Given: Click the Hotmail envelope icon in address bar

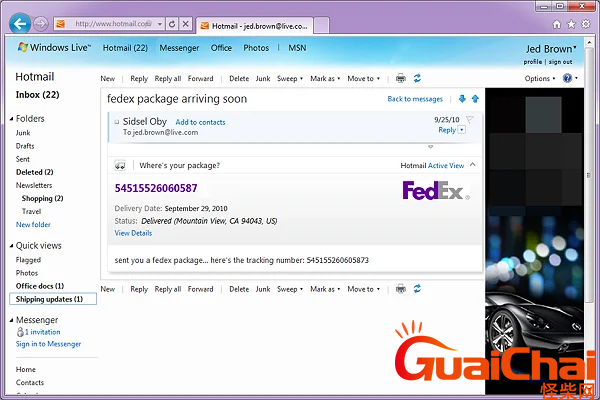Looking at the screenshot, I should [x=60, y=24].
